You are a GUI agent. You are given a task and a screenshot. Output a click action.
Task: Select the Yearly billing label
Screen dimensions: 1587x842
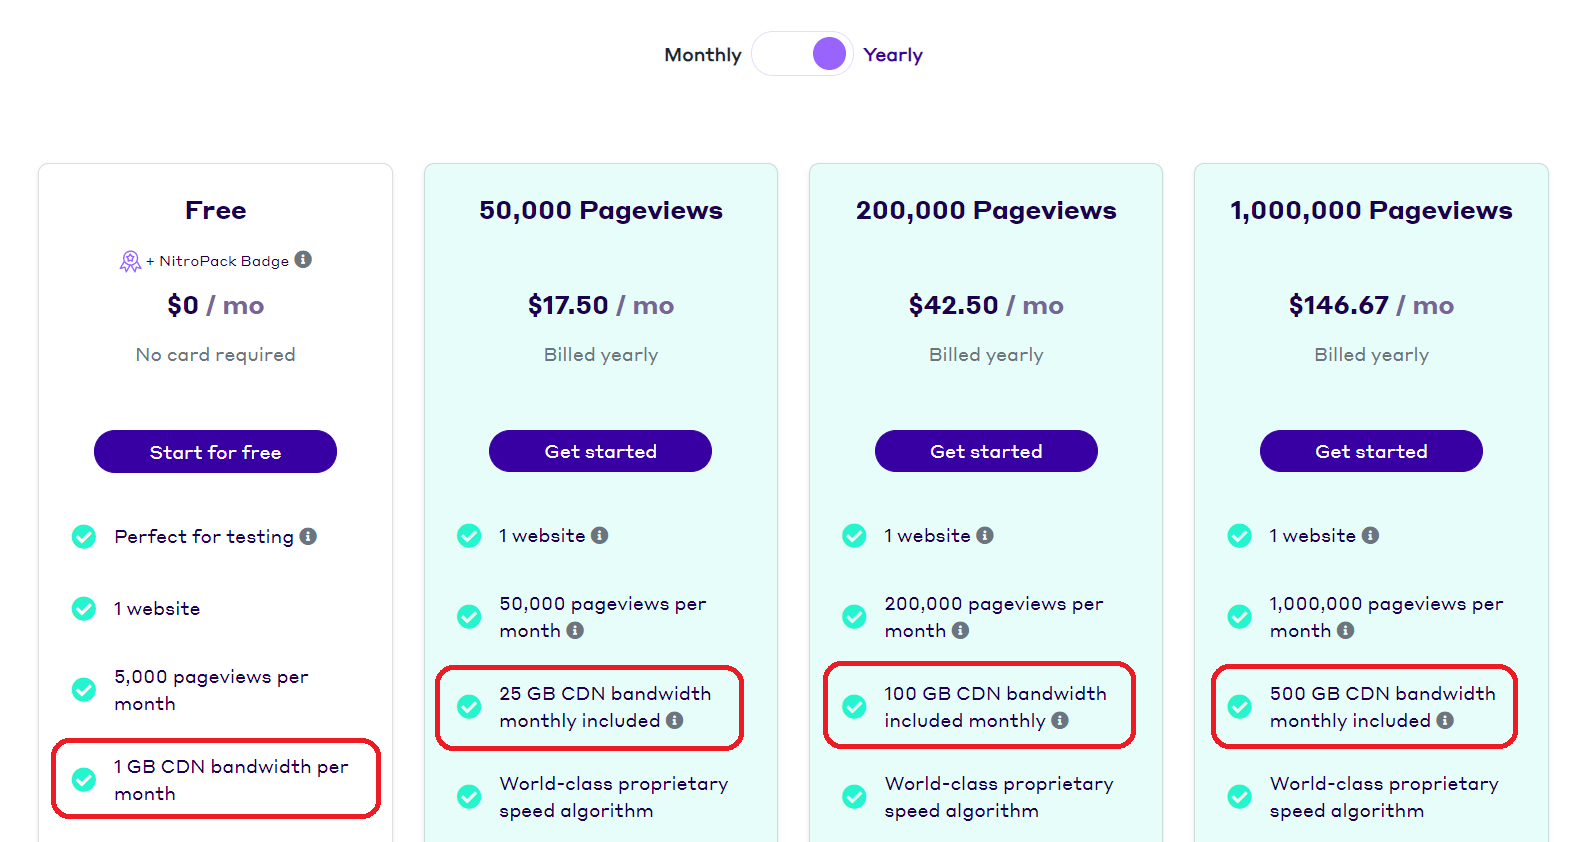[x=892, y=54]
